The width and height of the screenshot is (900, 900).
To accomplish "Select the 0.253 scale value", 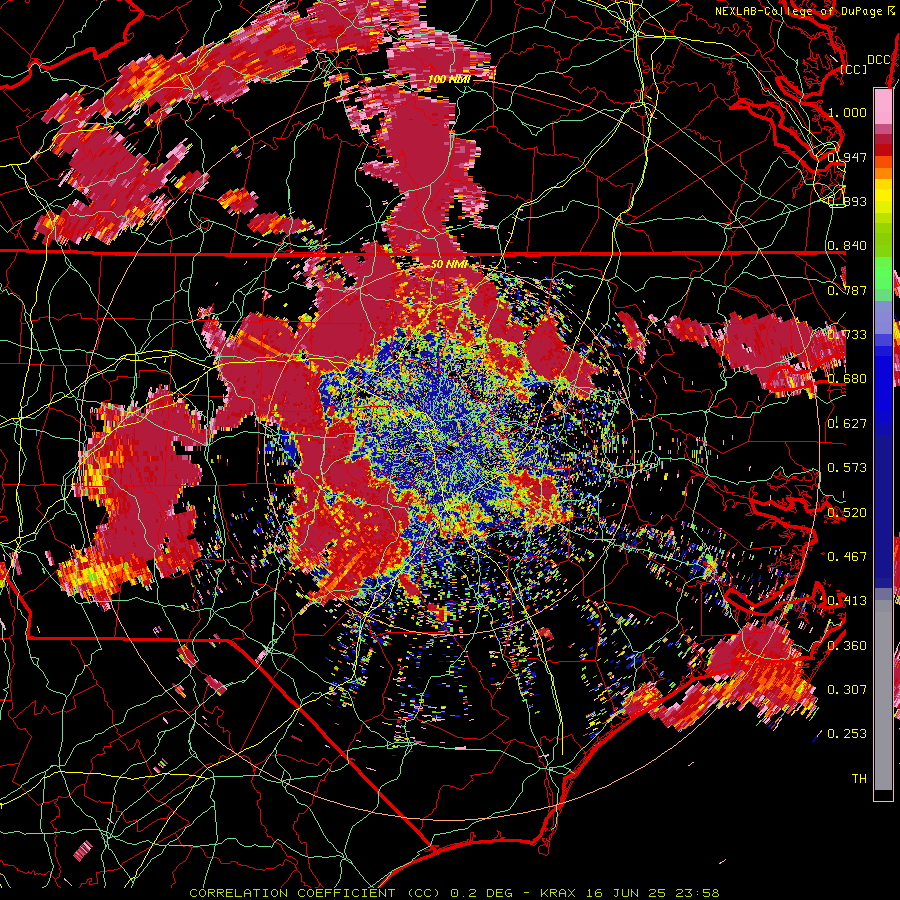I will [847, 734].
